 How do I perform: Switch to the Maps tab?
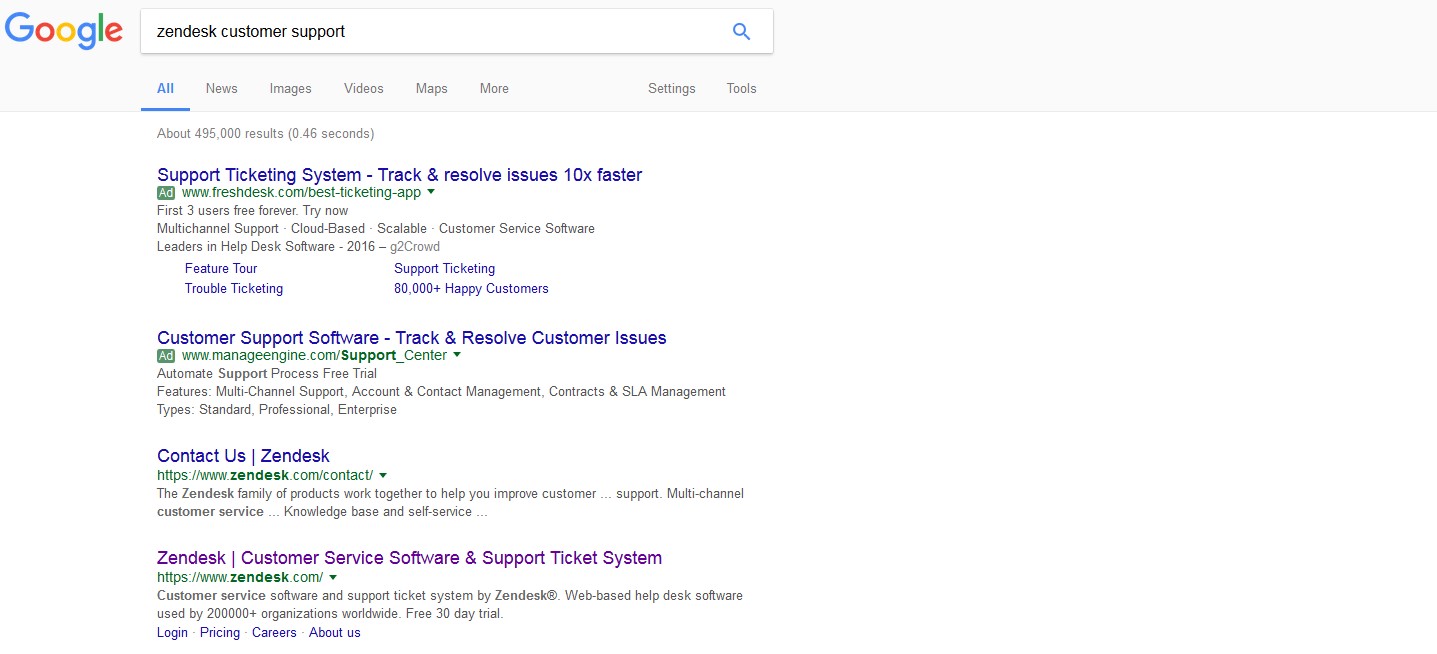tap(431, 88)
